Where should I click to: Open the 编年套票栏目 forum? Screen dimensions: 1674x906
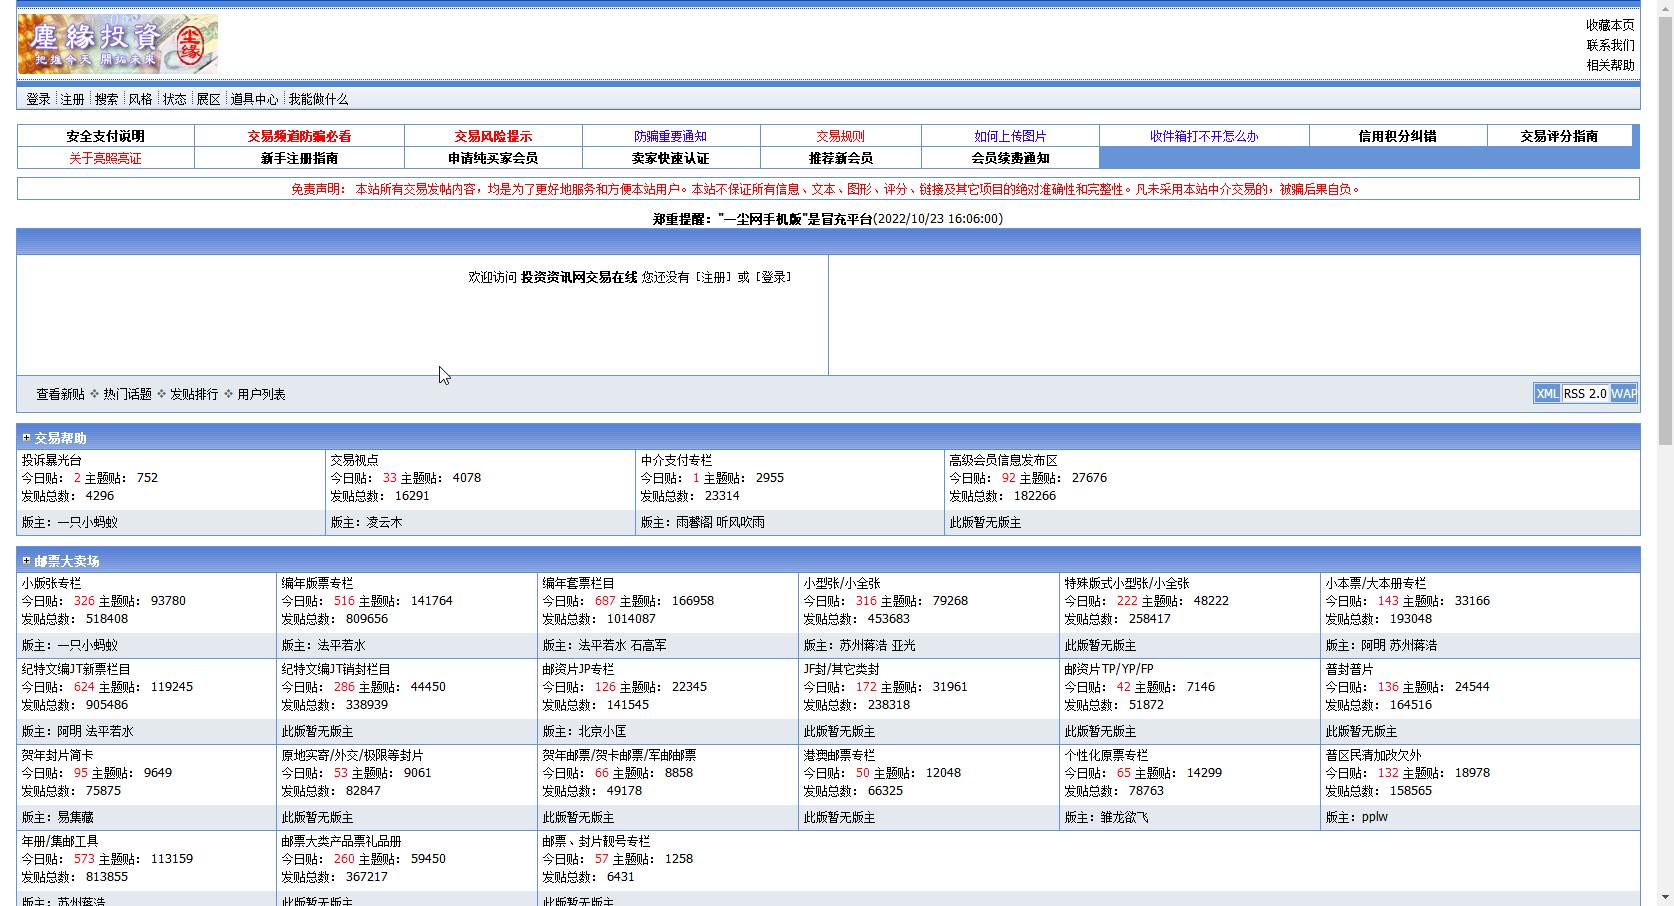pos(578,583)
